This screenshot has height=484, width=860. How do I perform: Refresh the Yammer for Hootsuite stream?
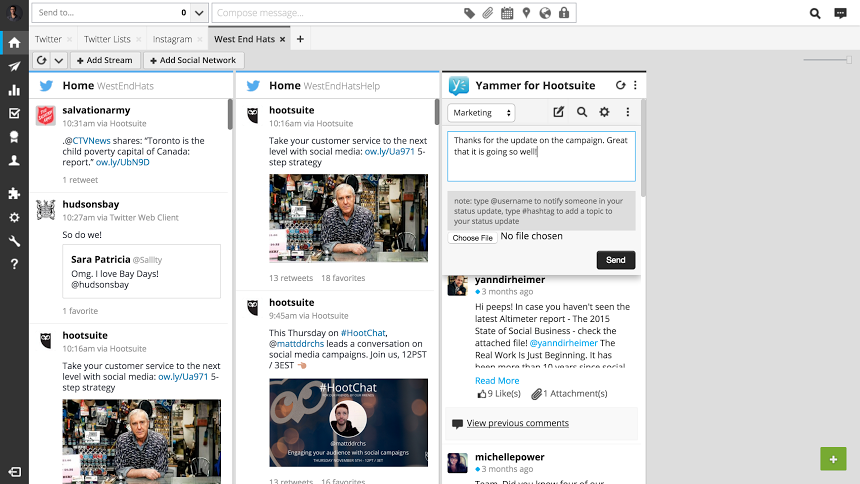pos(620,85)
